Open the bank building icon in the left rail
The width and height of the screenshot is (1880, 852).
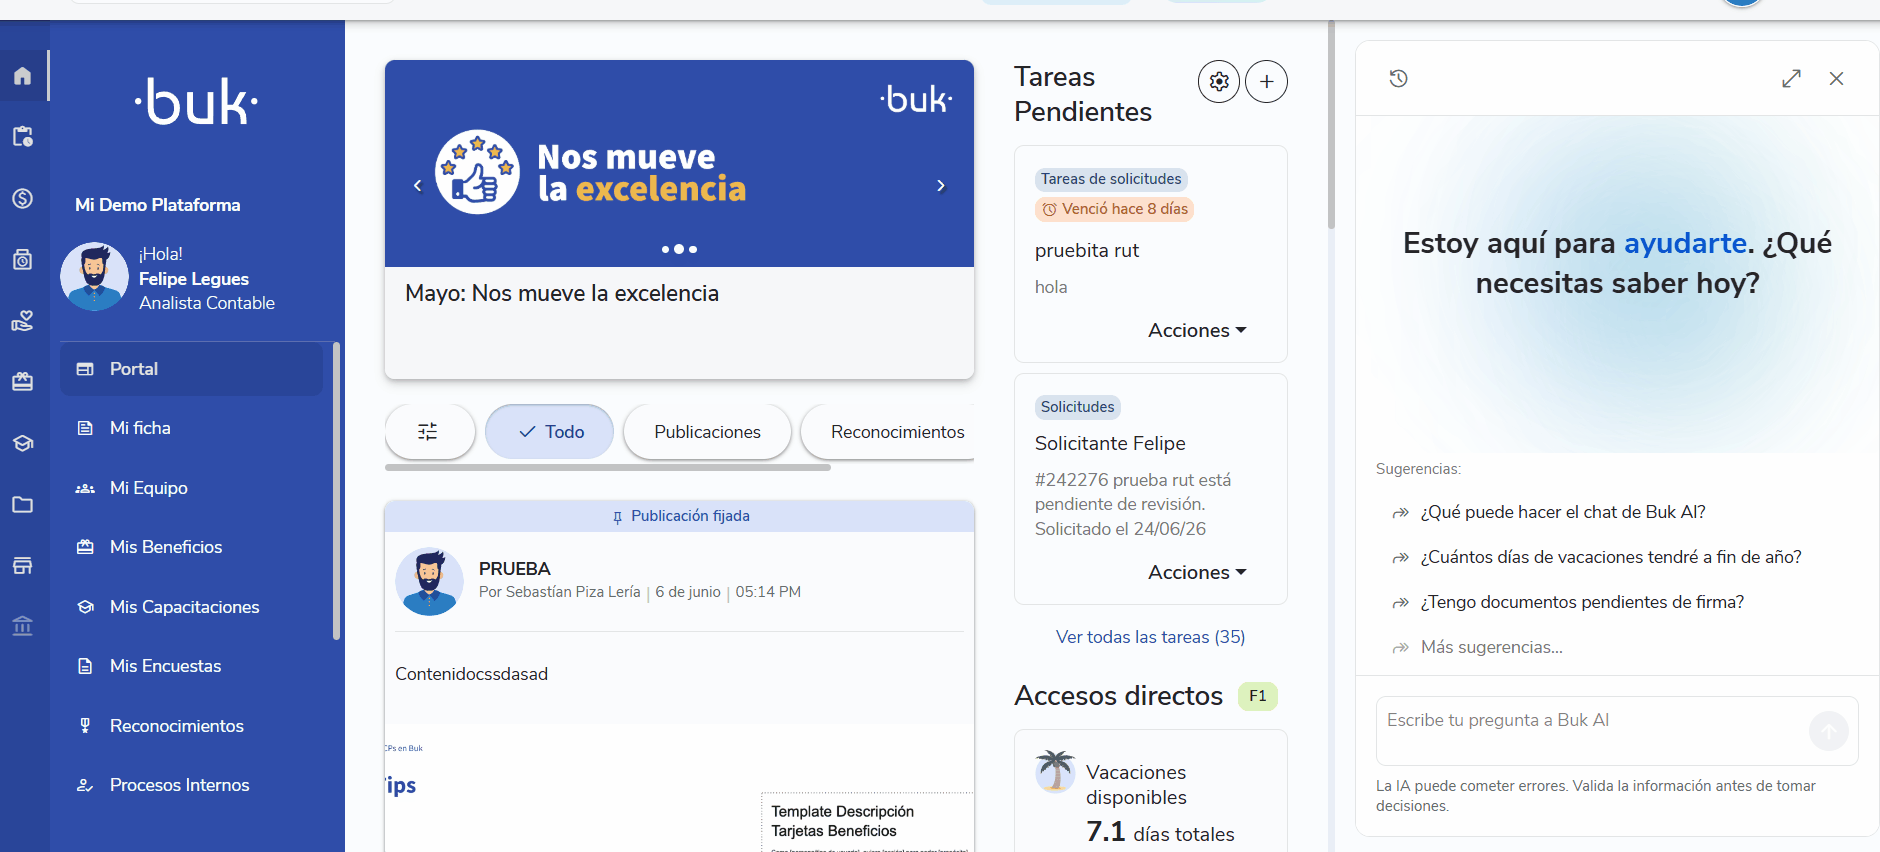point(22,627)
